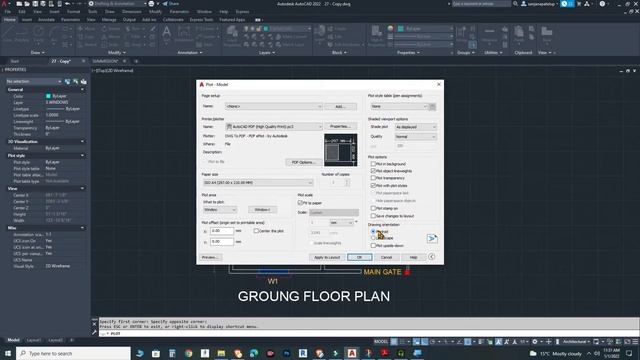Click the Match Properties icon
The image size is (640, 360).
point(376,35)
